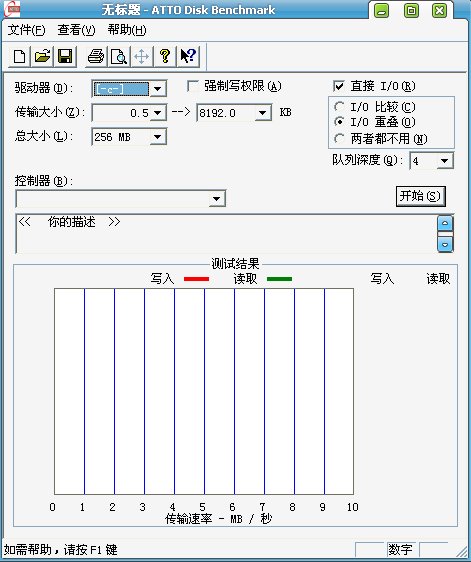Click the ATTO application icon in title bar
The height and width of the screenshot is (562, 471).
pyautogui.click(x=11, y=10)
